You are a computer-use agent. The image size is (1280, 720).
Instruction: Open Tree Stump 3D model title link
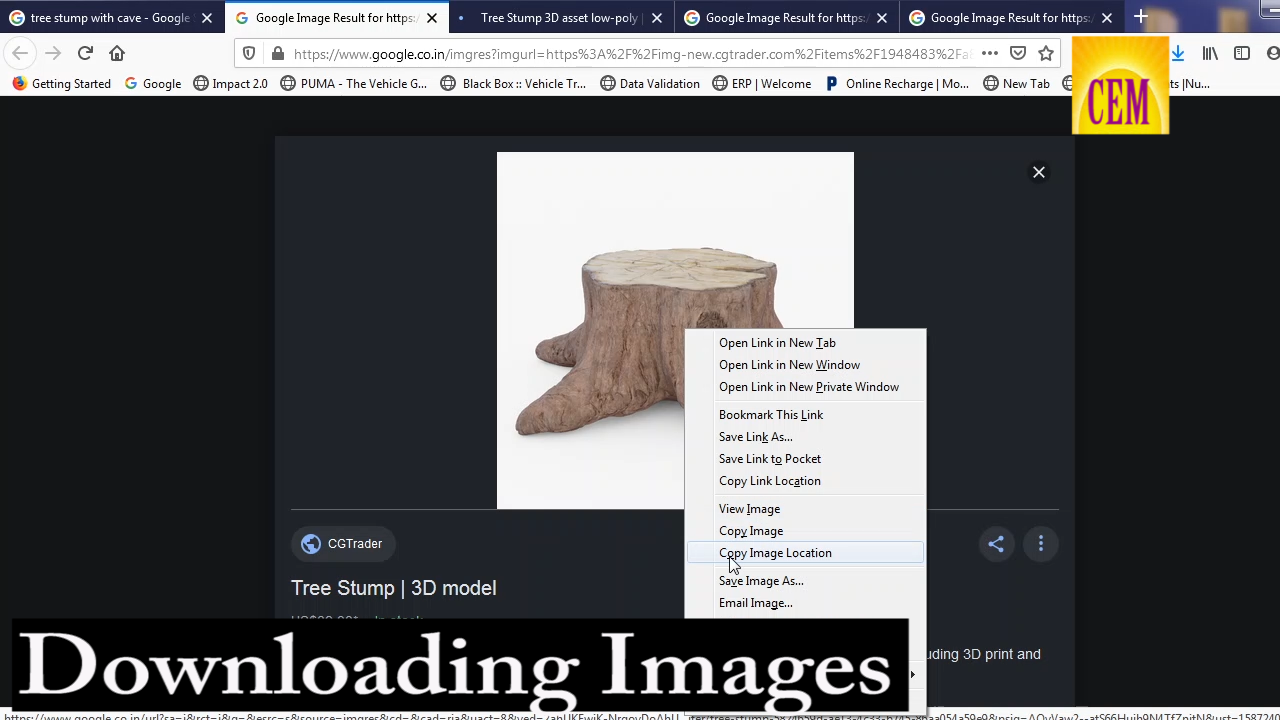click(x=394, y=588)
